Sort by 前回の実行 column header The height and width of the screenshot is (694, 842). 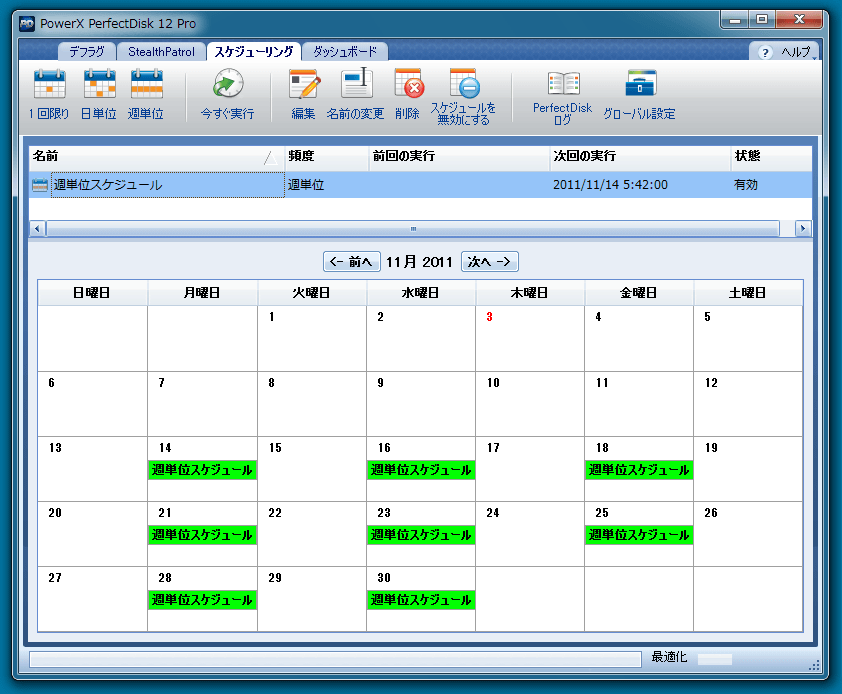click(459, 156)
